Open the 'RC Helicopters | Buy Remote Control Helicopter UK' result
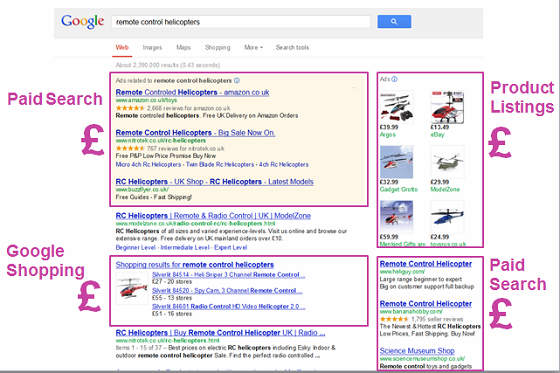 click(x=220, y=333)
